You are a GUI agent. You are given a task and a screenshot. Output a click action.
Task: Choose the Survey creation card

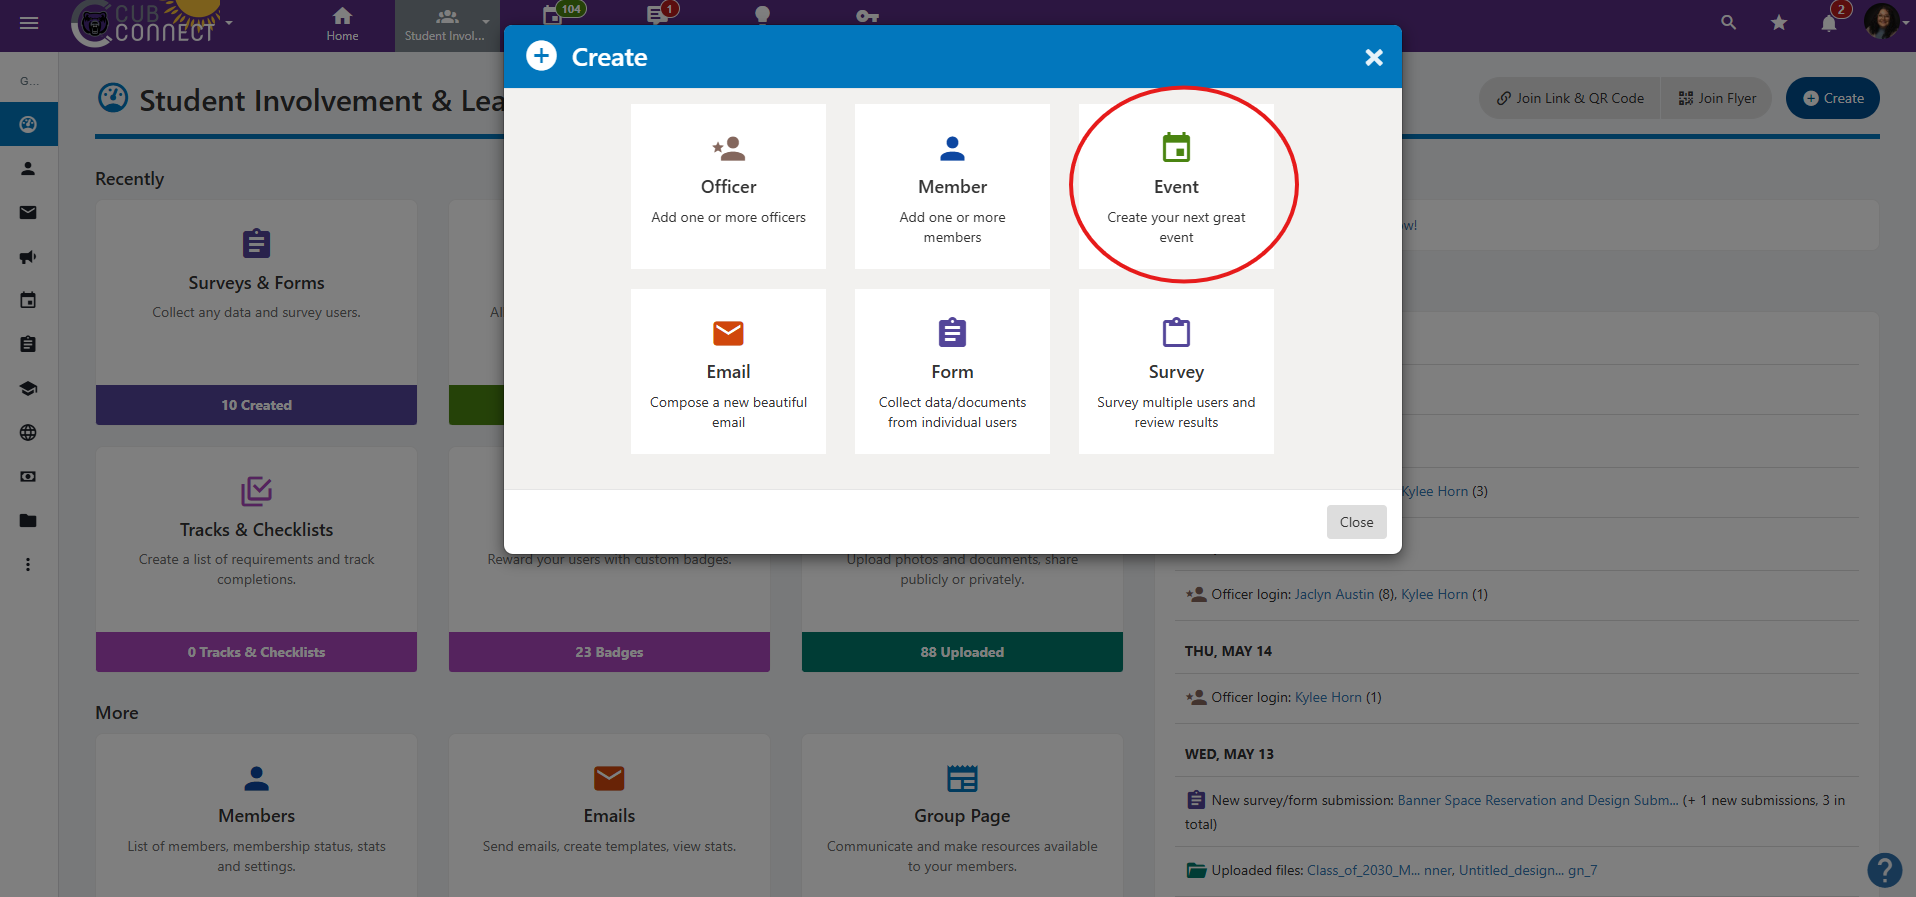click(x=1176, y=371)
